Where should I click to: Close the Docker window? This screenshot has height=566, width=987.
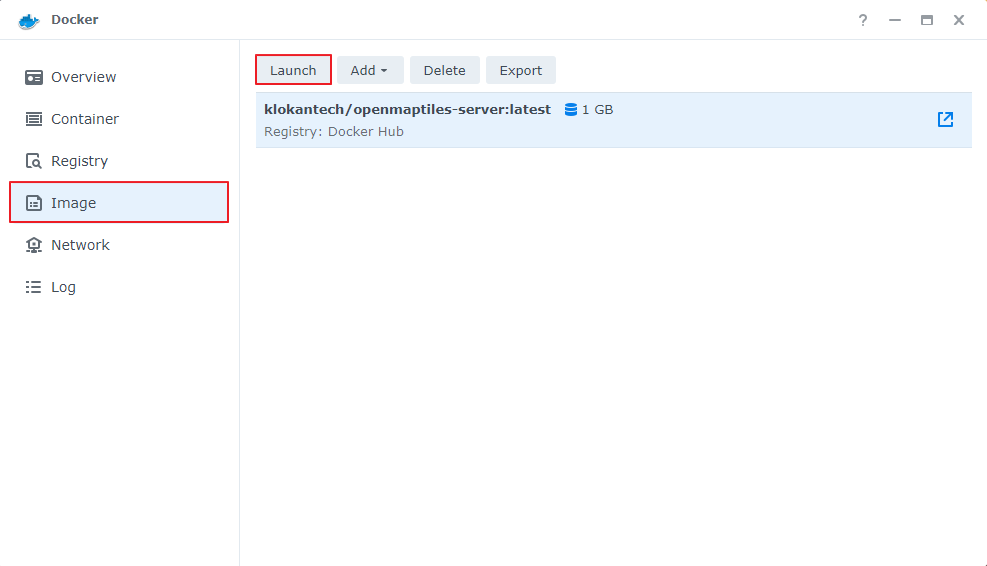959,20
